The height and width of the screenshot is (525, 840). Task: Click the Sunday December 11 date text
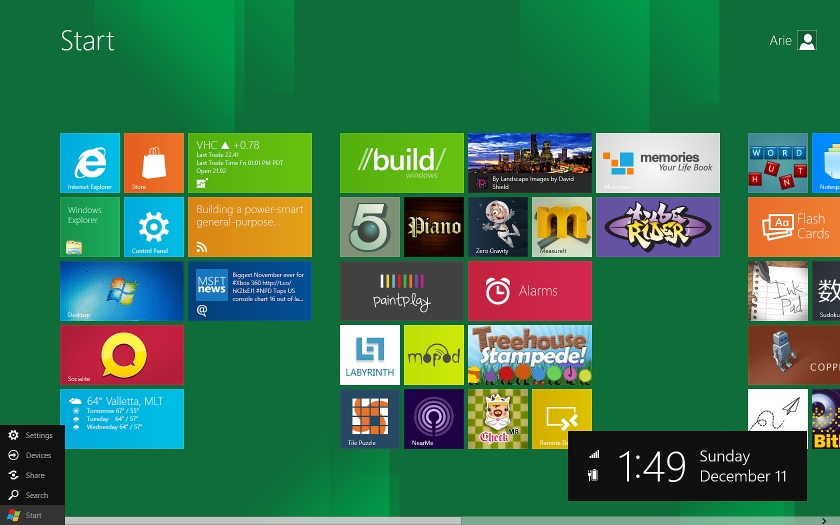click(743, 466)
